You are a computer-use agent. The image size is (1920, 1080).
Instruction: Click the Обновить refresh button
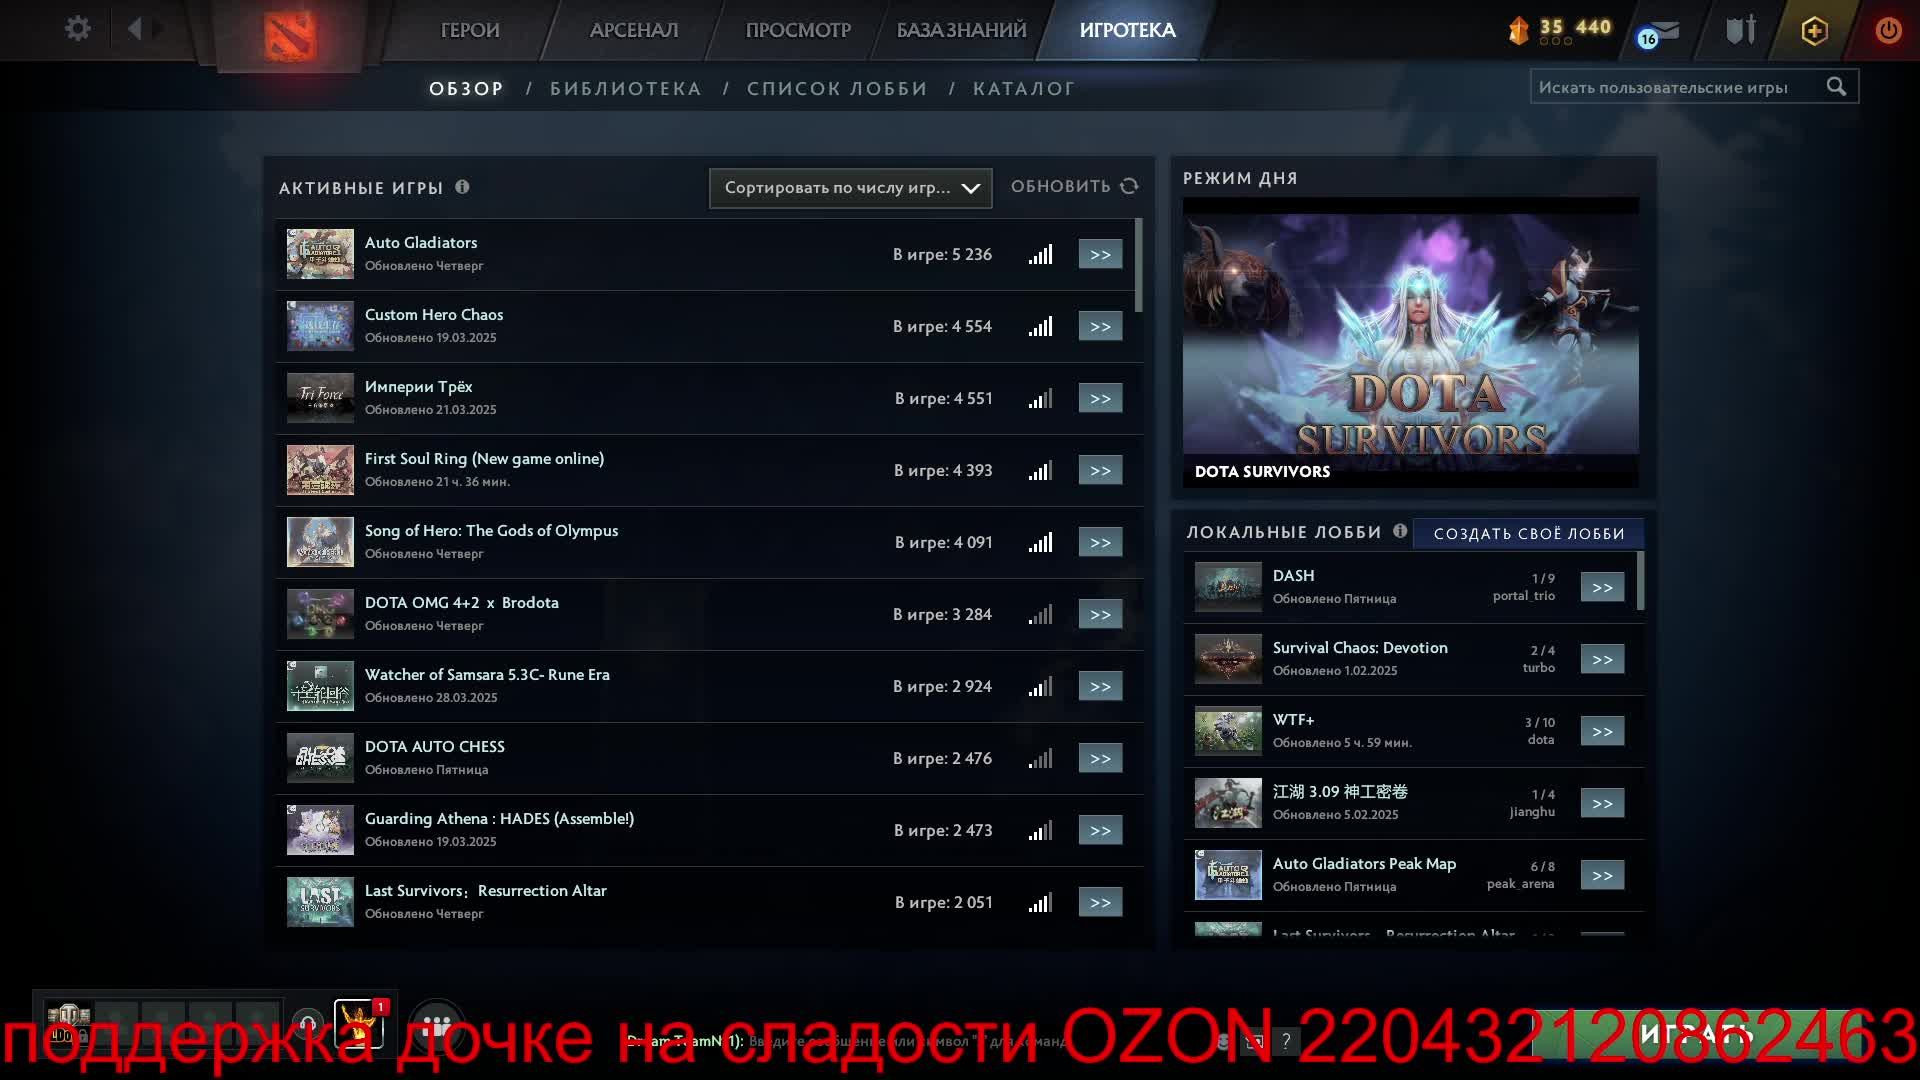pyautogui.click(x=1074, y=186)
